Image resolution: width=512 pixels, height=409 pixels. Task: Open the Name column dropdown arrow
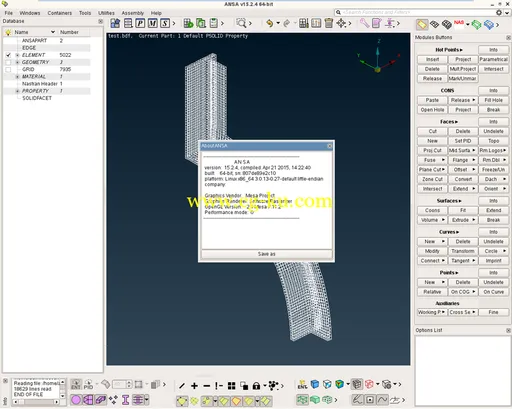point(53,32)
